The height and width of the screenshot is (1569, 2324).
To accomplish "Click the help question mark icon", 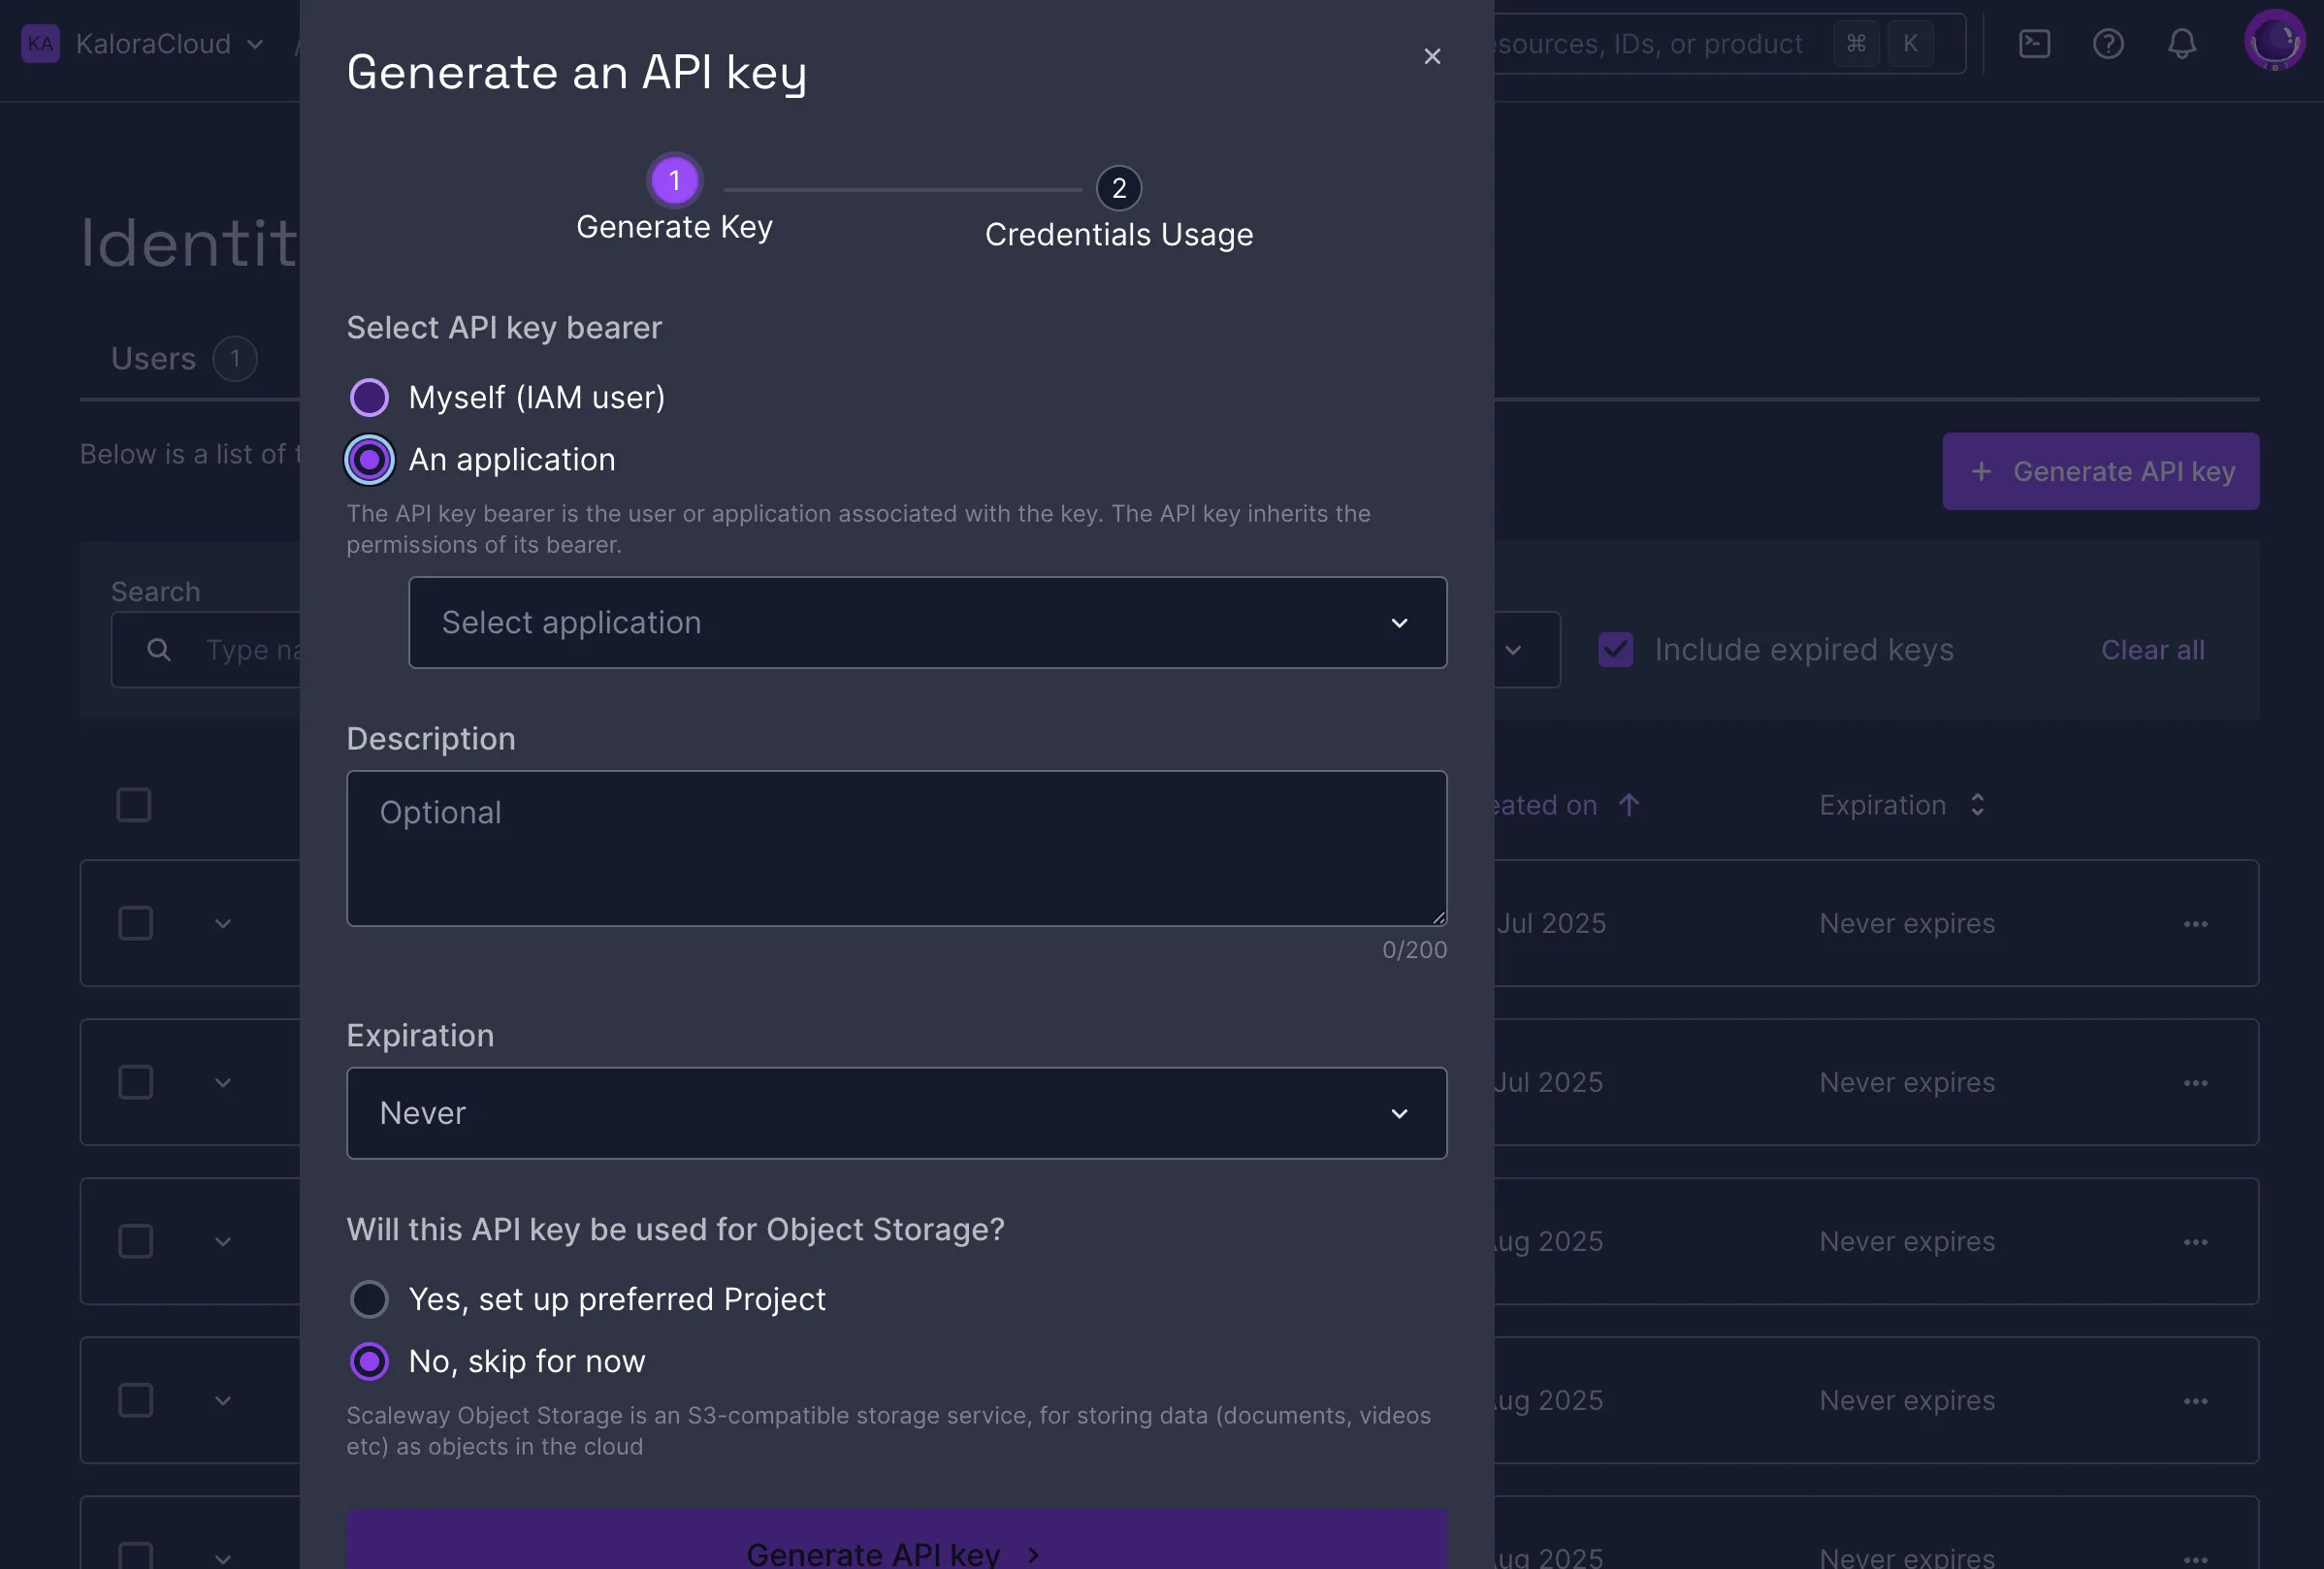I will click(2108, 44).
